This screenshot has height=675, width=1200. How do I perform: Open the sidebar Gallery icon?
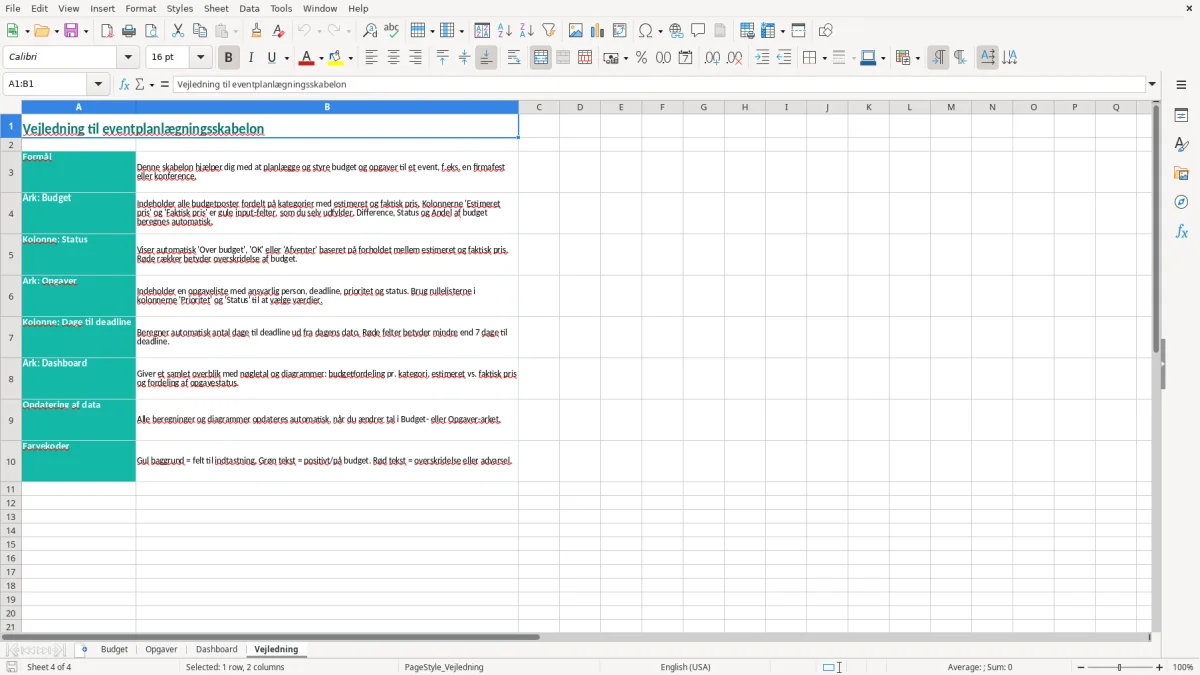[1182, 174]
